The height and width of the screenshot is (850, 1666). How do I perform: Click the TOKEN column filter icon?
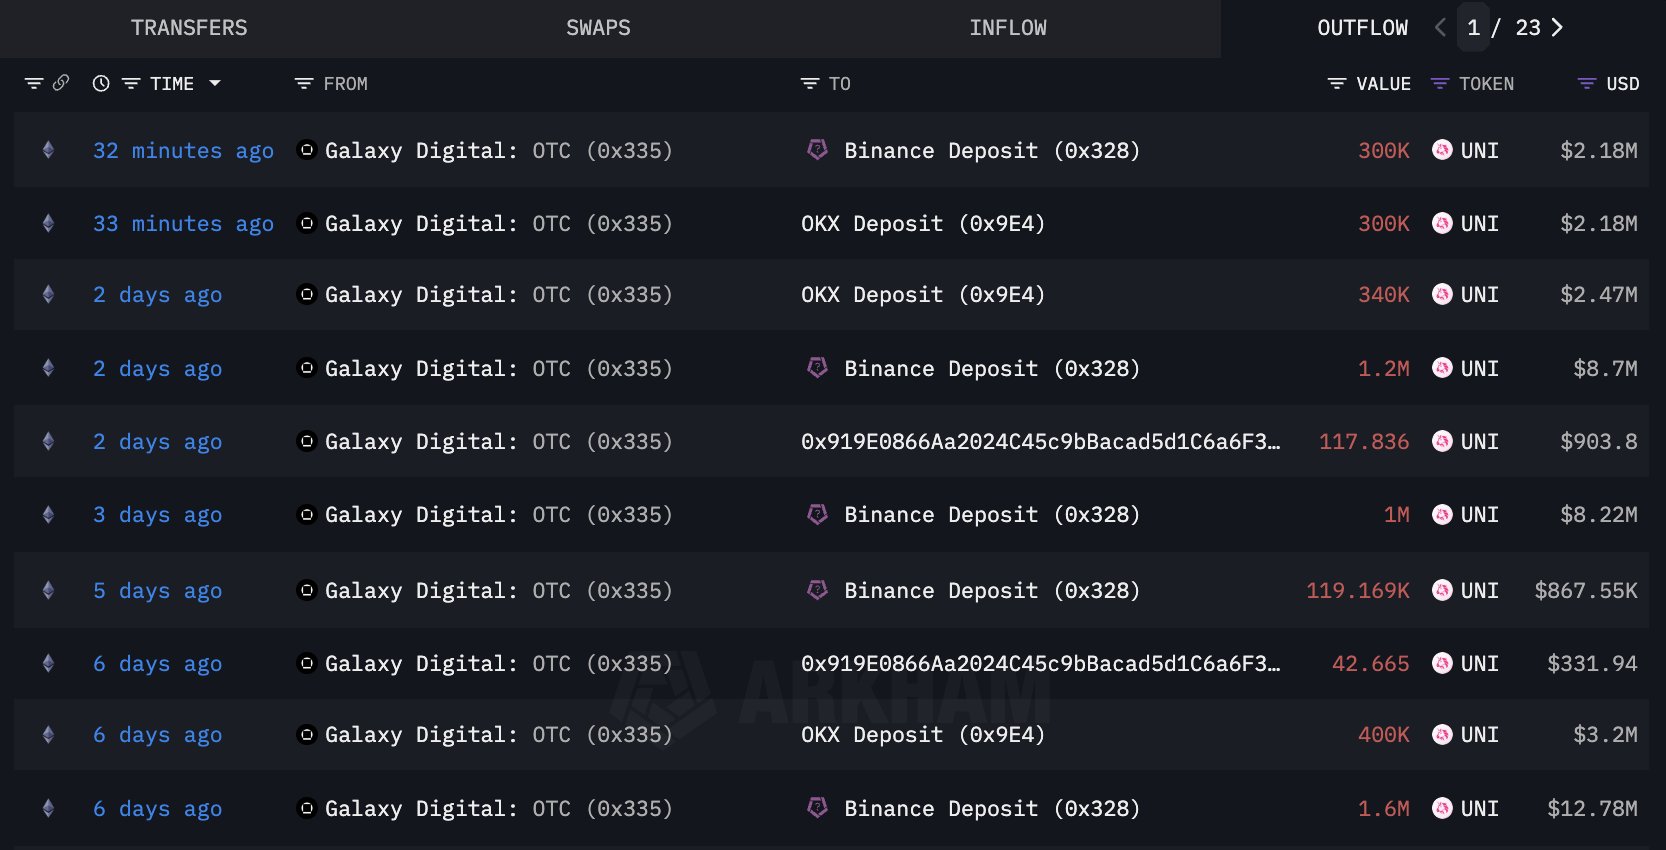point(1440,84)
